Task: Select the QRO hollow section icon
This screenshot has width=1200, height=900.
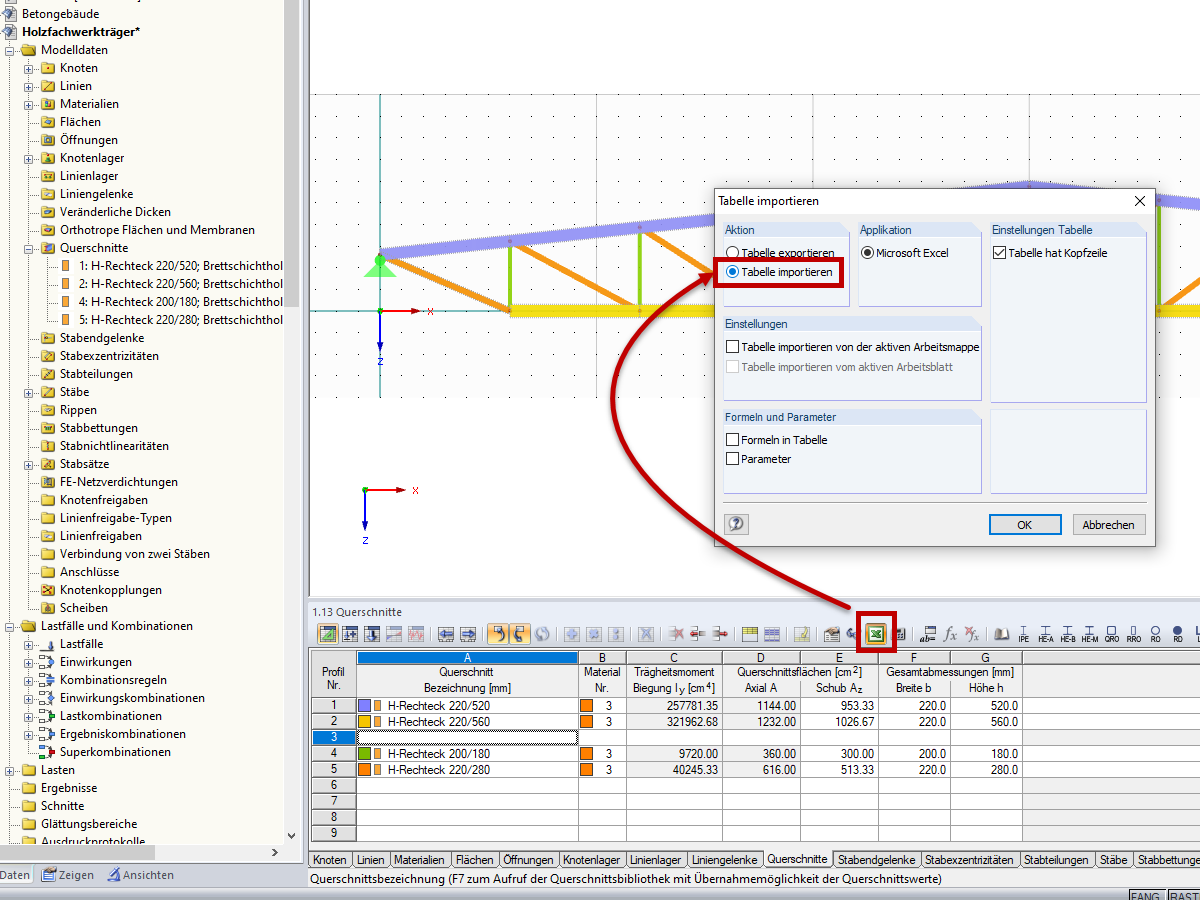Action: pyautogui.click(x=1112, y=630)
